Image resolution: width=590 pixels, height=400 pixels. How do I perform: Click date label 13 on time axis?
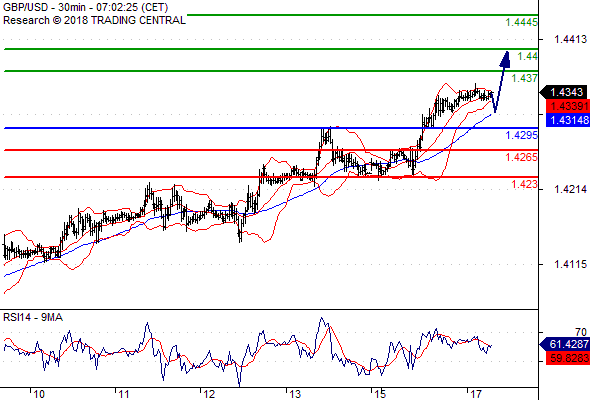click(295, 394)
